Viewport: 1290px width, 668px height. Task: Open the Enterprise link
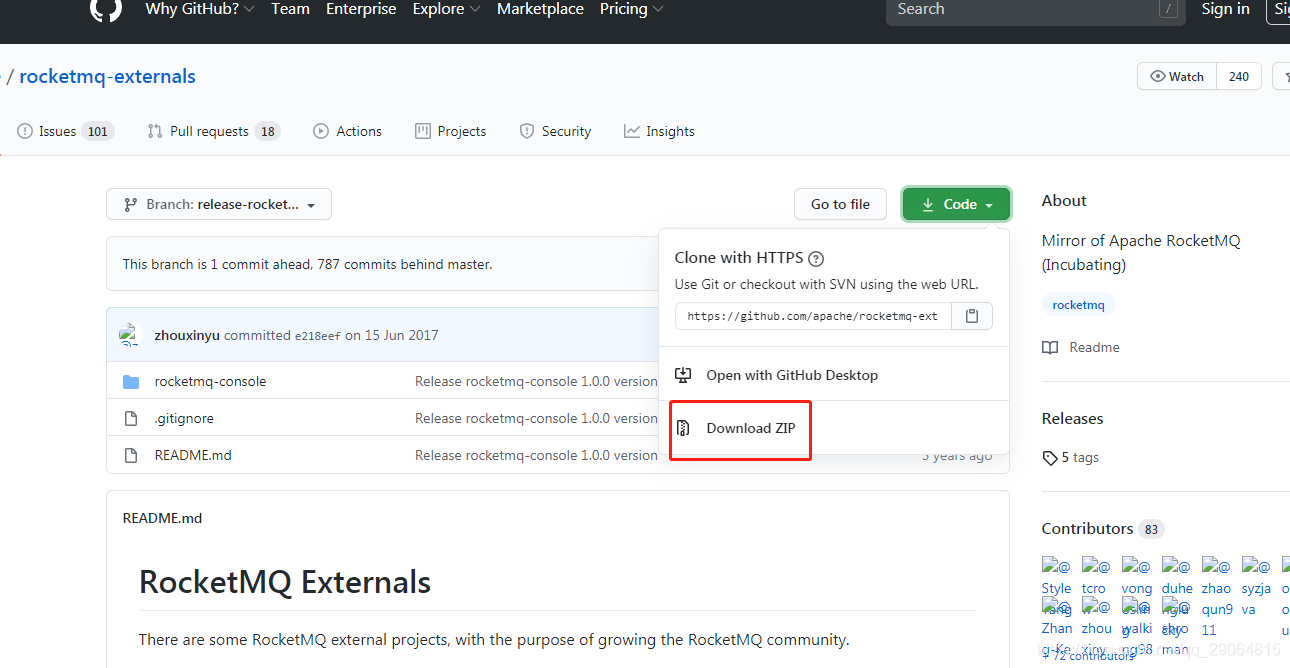click(x=361, y=9)
